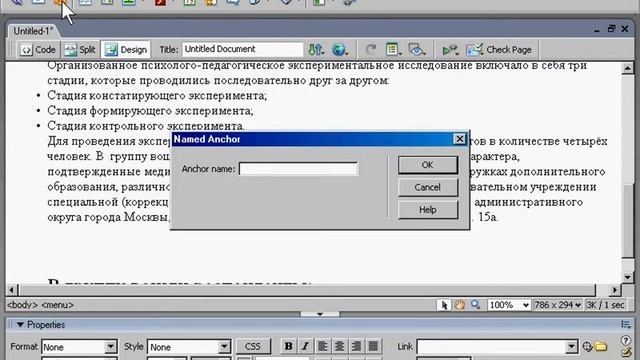Open the 100% zoom level dropdown
Viewport: 640px width, 360px height.
click(509, 305)
